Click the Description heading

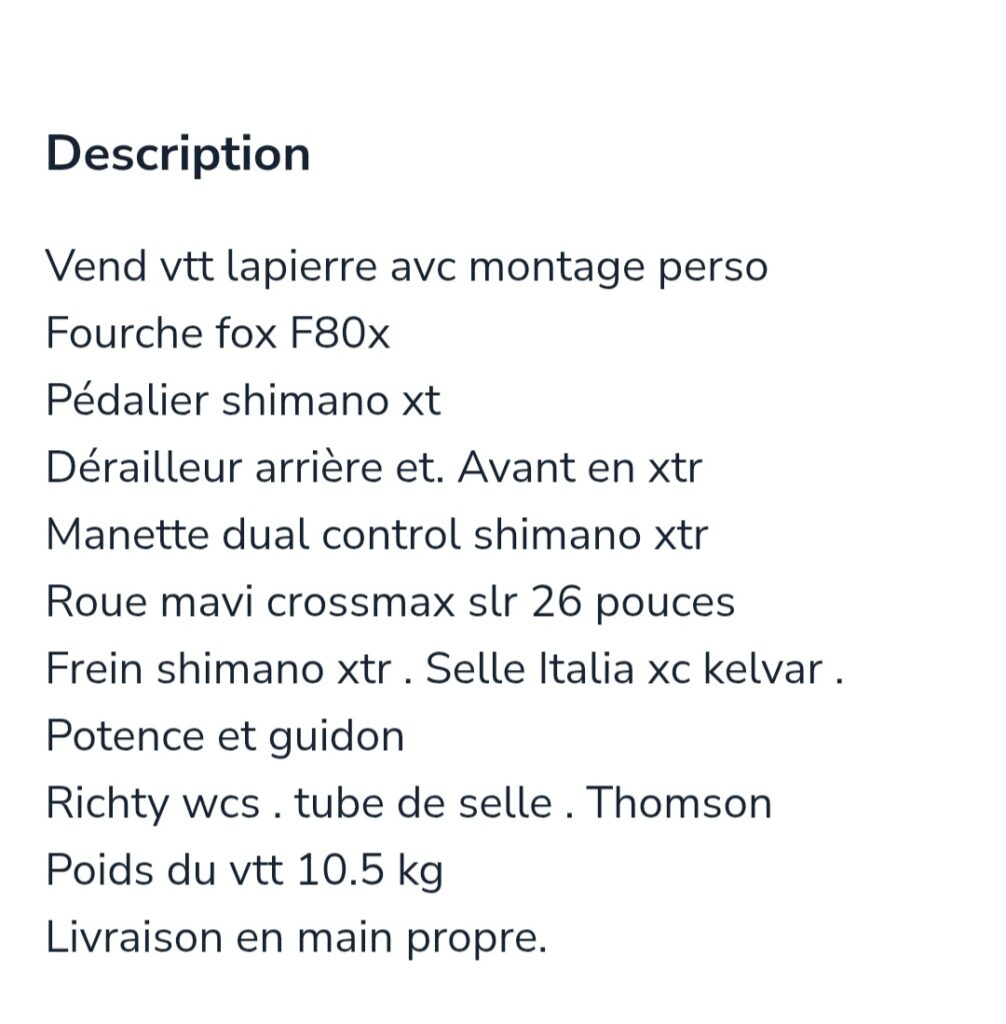(x=178, y=155)
